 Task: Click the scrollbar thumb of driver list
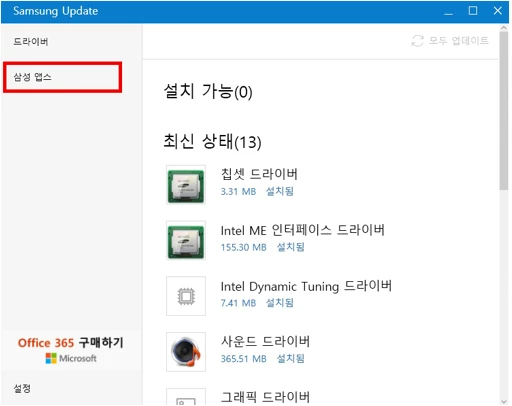(504, 111)
